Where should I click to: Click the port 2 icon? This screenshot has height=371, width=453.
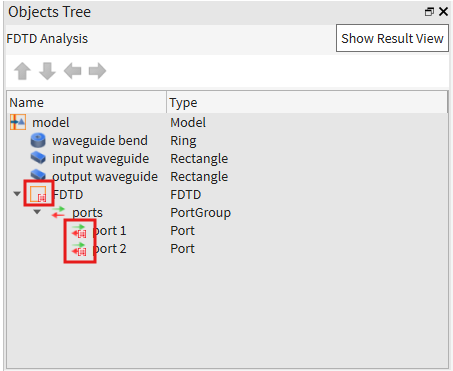[x=79, y=249]
